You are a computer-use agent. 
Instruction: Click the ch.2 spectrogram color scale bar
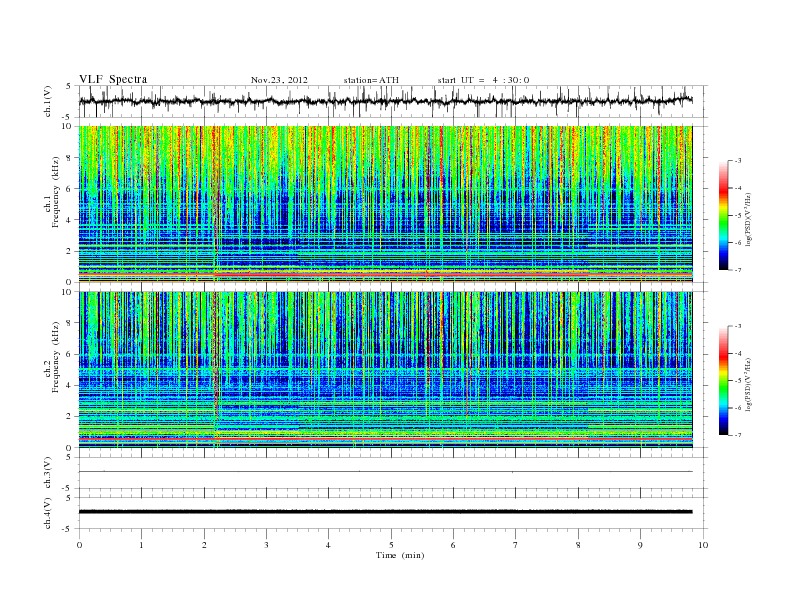pos(723,381)
